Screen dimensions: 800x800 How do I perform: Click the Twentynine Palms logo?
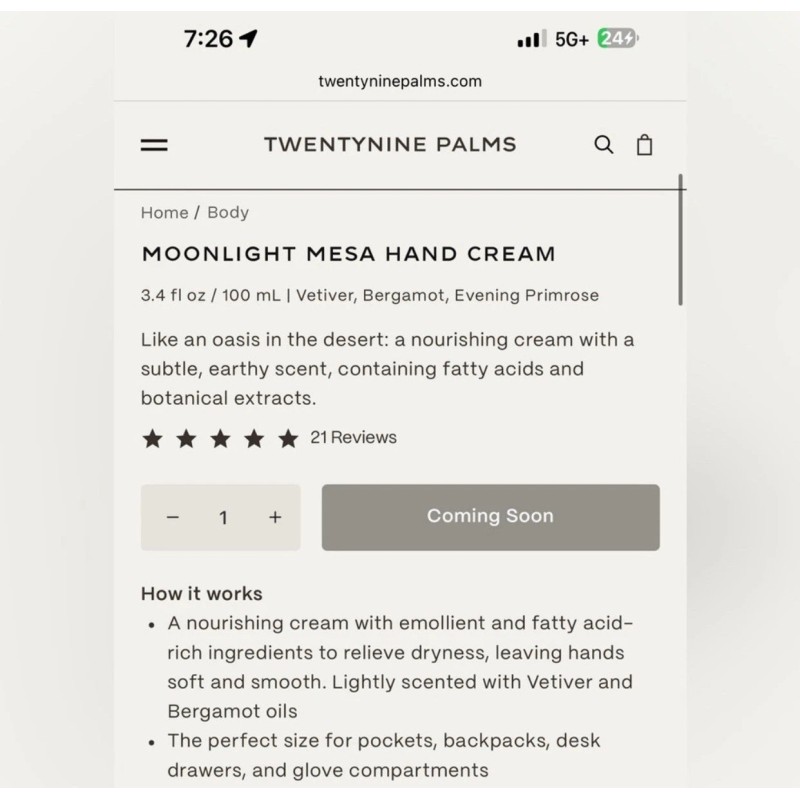click(390, 145)
